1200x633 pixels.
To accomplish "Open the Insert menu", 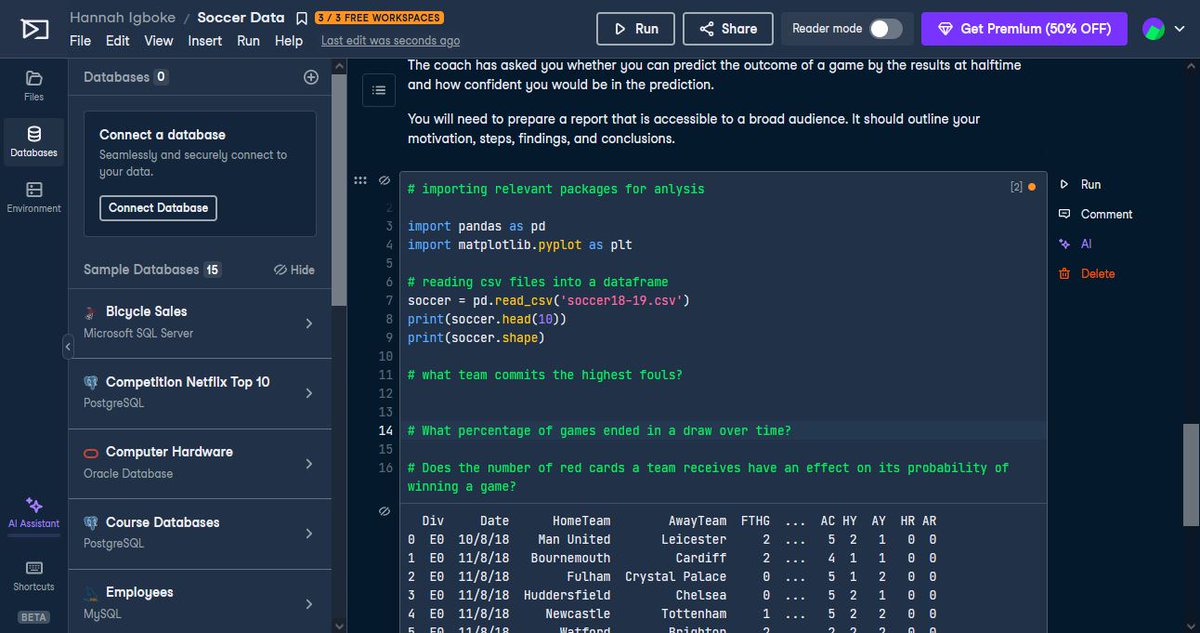I will [205, 41].
